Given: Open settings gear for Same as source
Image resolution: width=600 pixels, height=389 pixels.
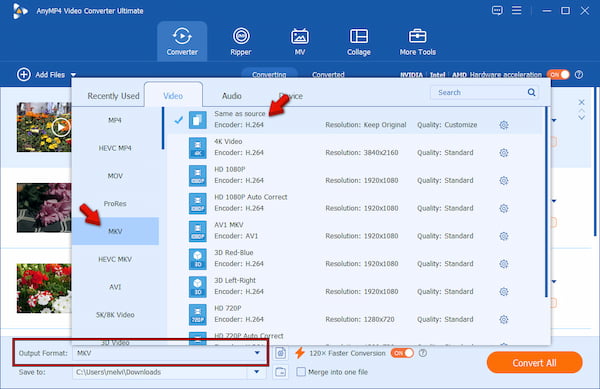Looking at the screenshot, I should tap(504, 125).
